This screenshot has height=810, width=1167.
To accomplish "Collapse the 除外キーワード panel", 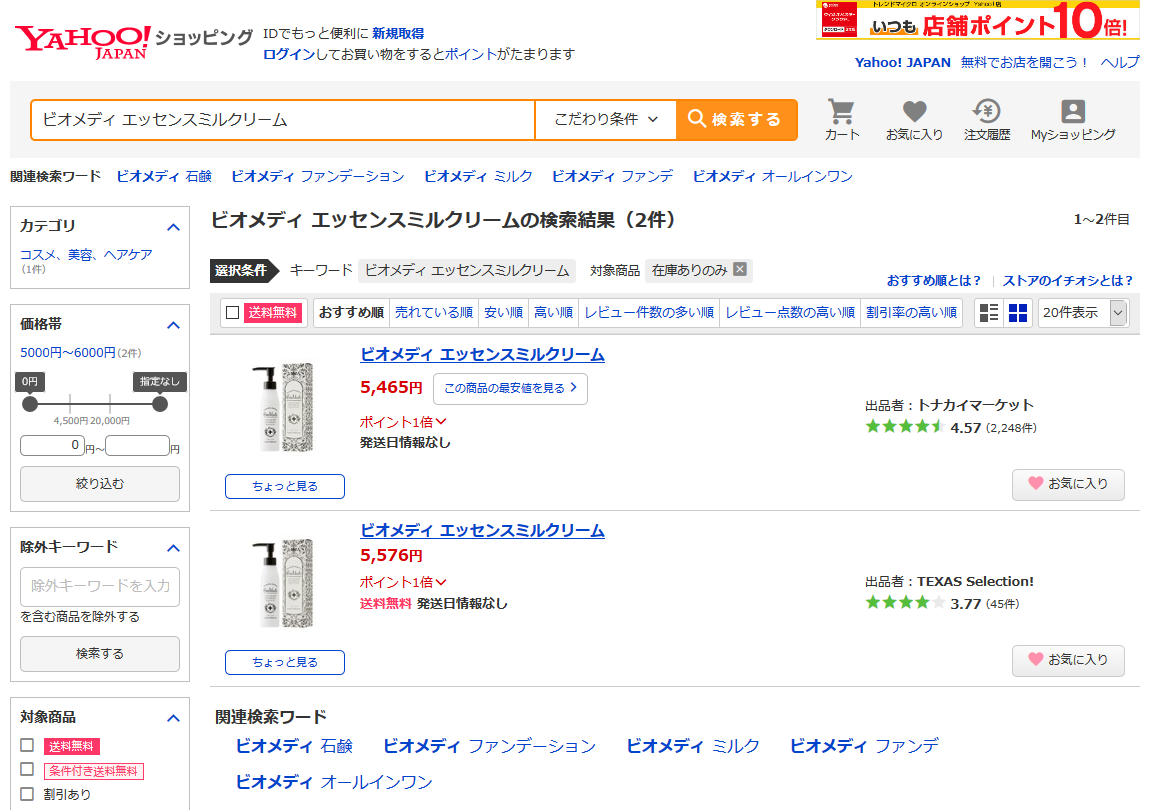I will click(x=173, y=549).
